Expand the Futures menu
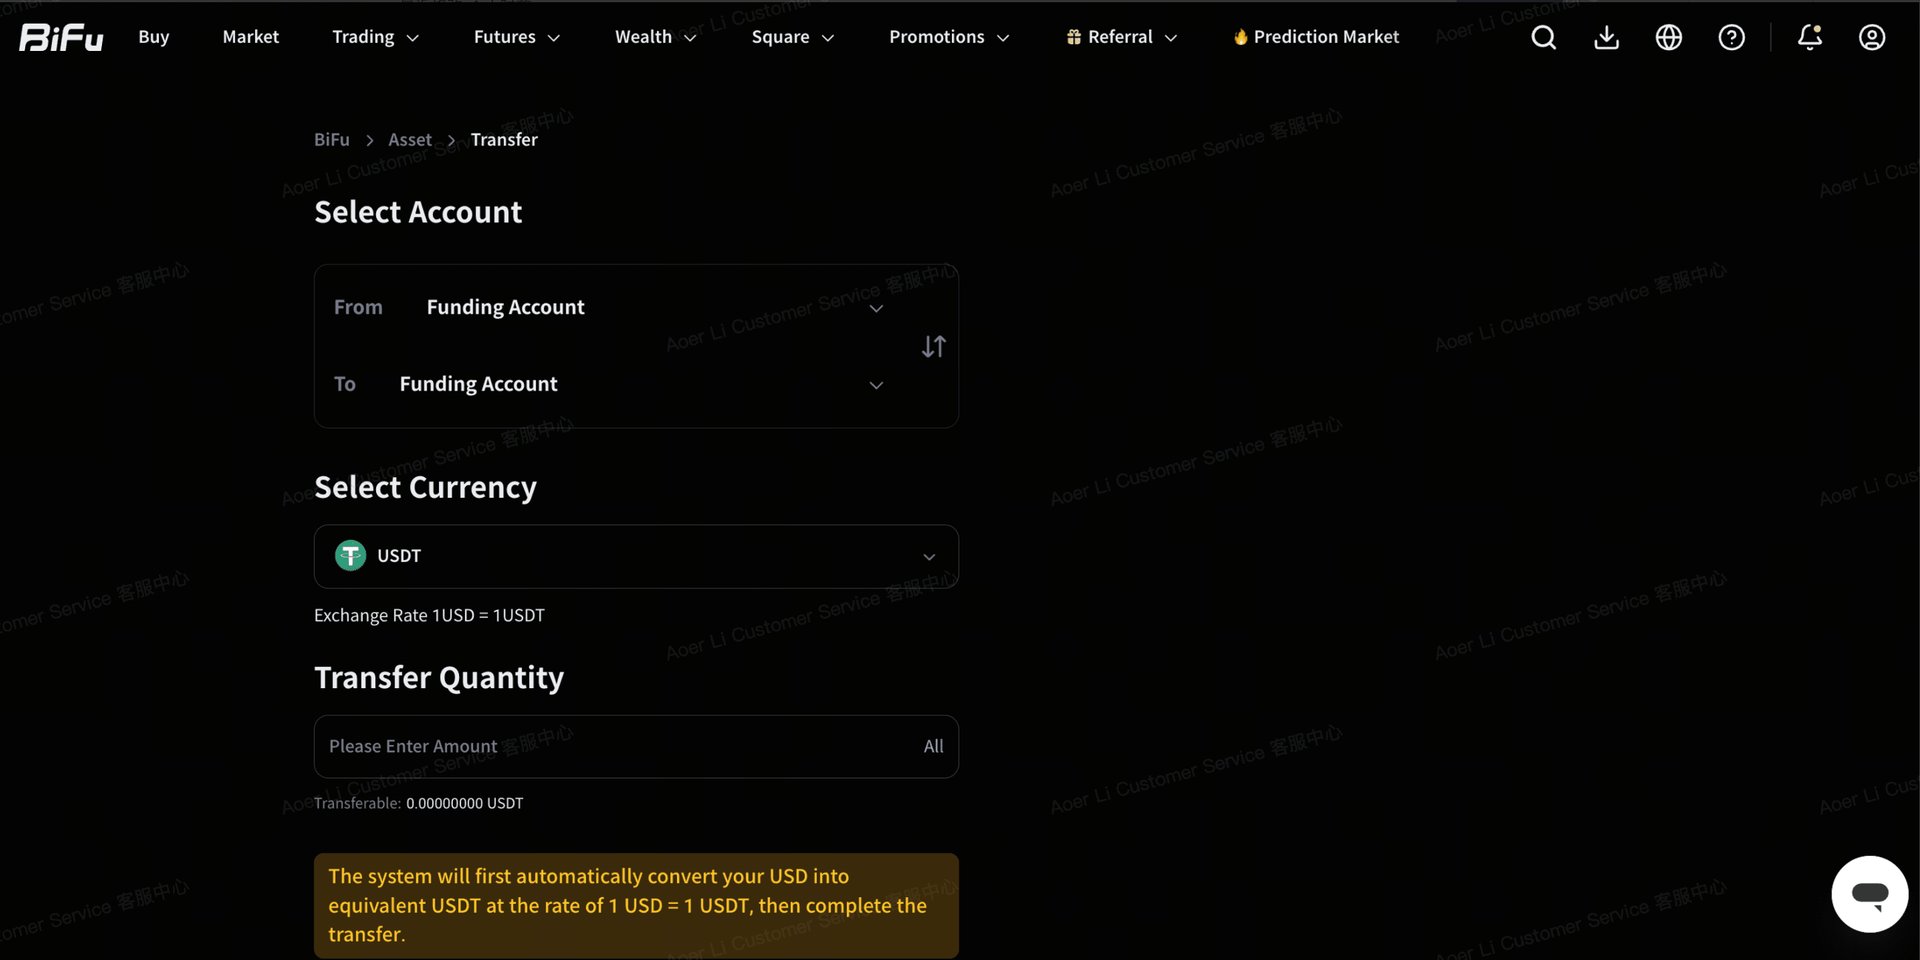Image resolution: width=1920 pixels, height=960 pixels. 517,37
